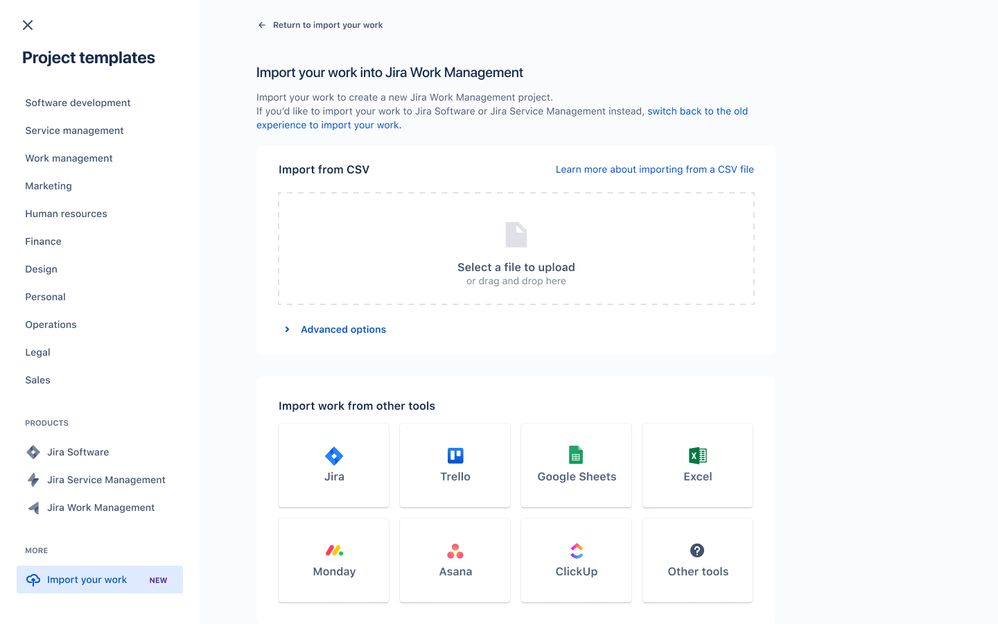Click the Jira Software product icon
Screen dimensions: 998x624
click(x=33, y=452)
